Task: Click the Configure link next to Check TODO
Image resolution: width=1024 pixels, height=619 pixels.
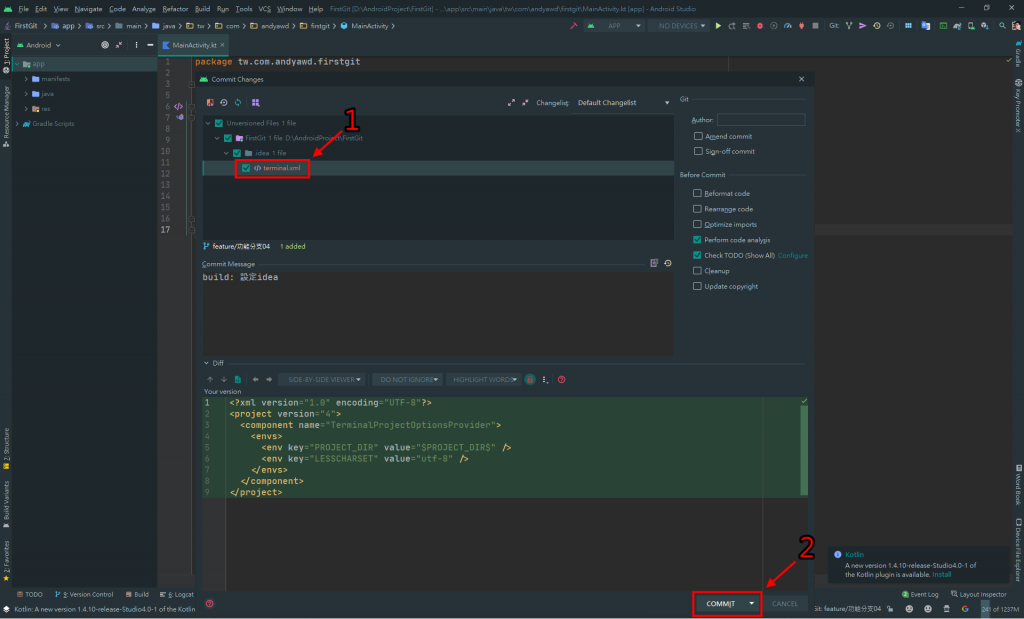Action: point(793,255)
